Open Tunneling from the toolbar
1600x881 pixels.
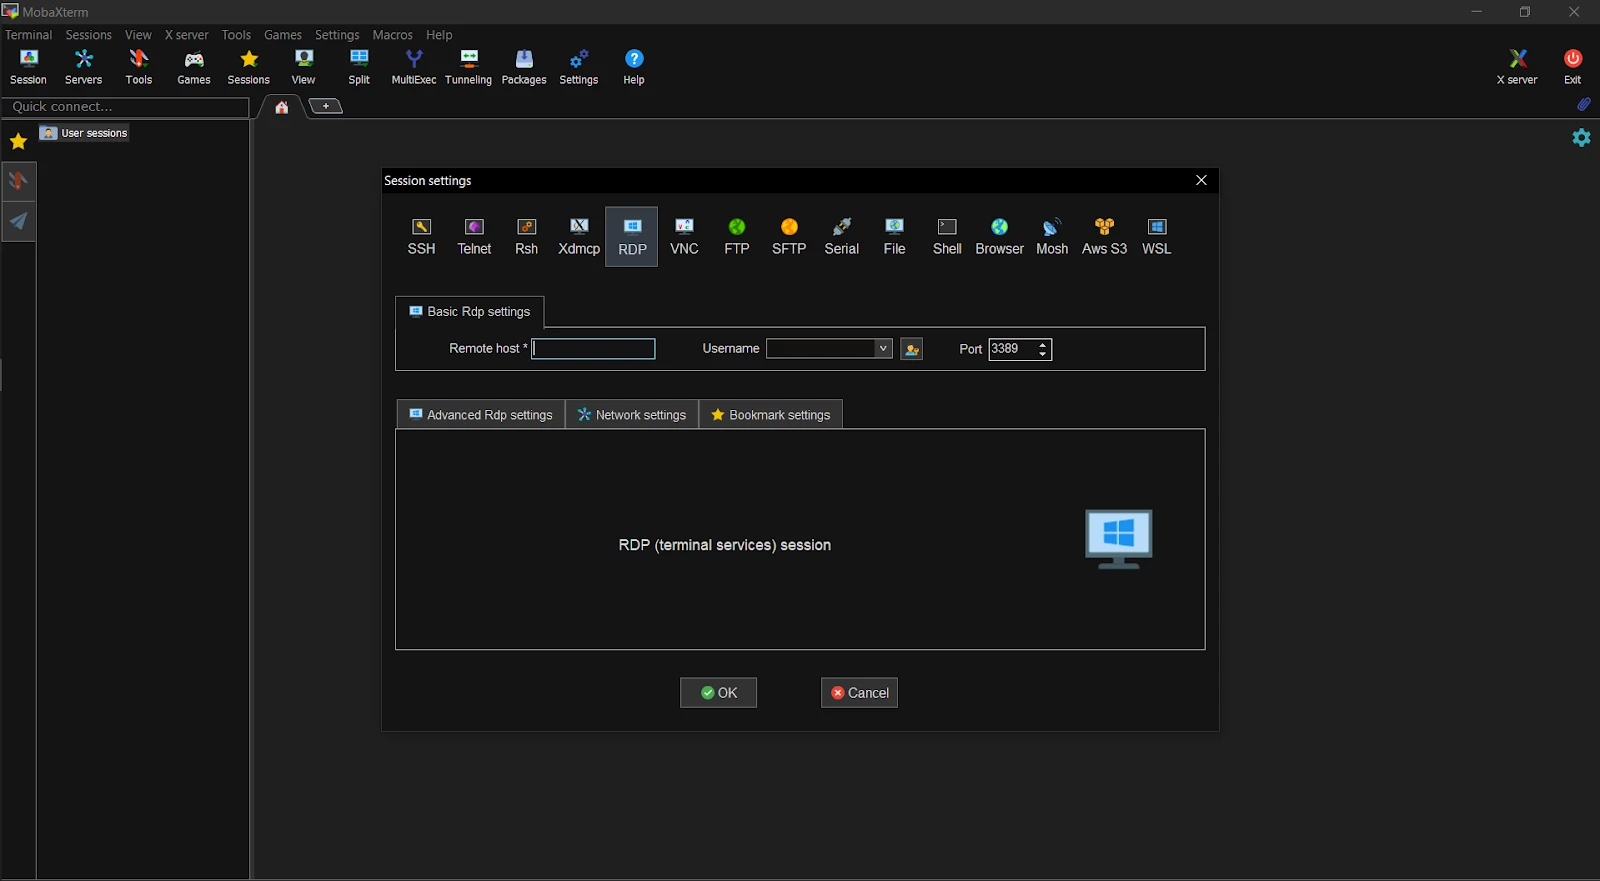[x=468, y=67]
